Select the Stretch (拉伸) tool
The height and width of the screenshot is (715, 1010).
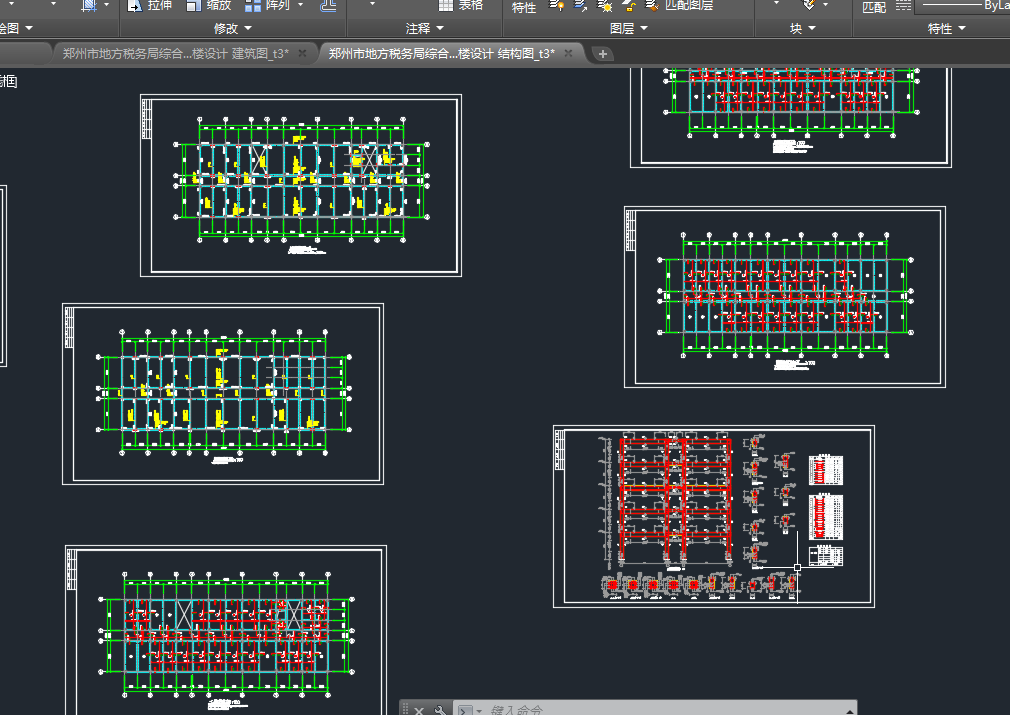pyautogui.click(x=149, y=5)
